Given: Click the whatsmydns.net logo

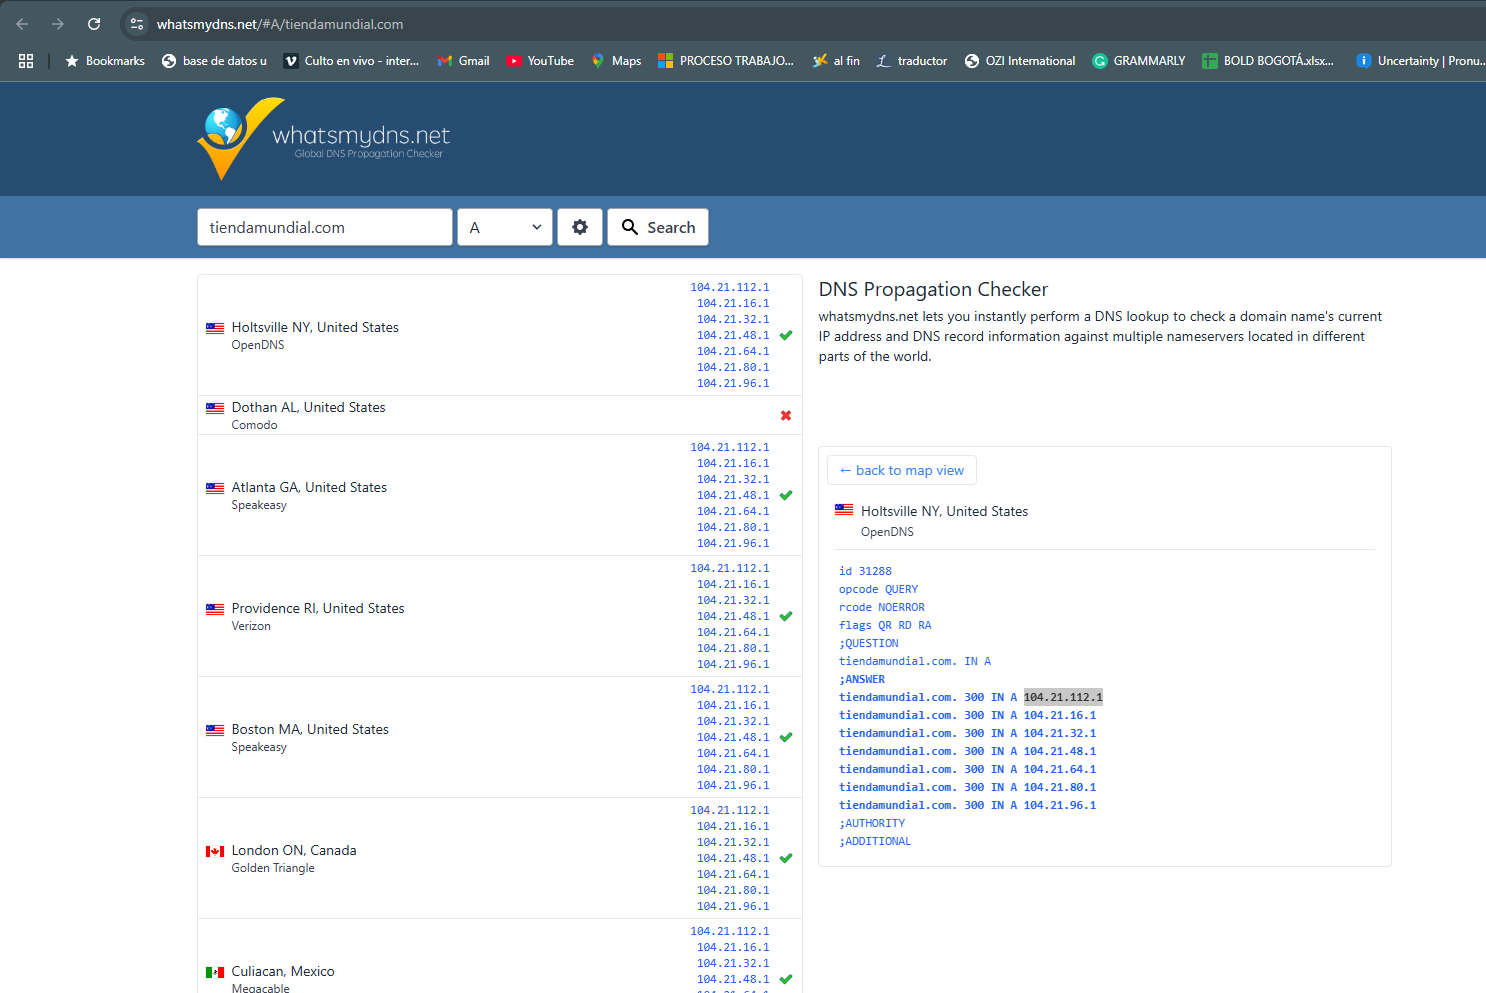Looking at the screenshot, I should point(324,139).
